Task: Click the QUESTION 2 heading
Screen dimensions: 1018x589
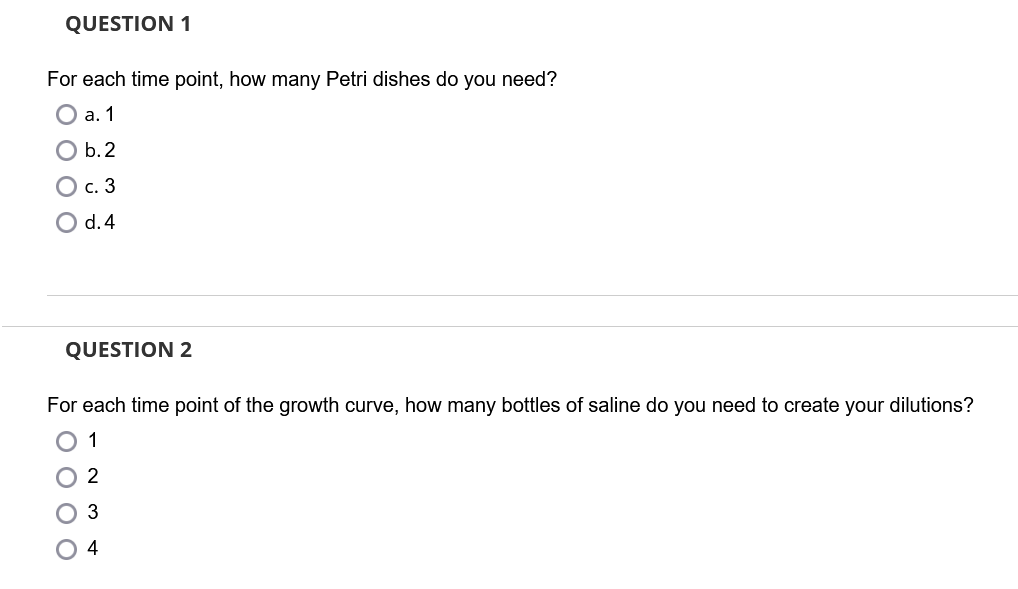Action: (x=129, y=350)
